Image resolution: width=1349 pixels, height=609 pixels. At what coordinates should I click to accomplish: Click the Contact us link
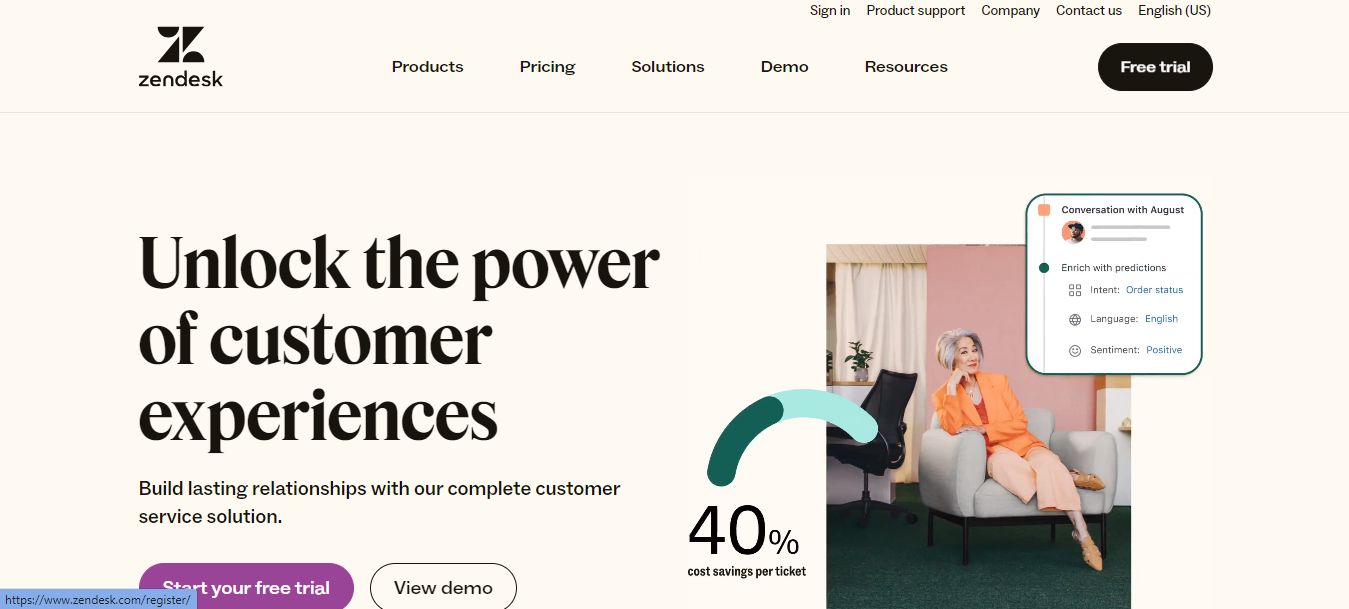1088,11
